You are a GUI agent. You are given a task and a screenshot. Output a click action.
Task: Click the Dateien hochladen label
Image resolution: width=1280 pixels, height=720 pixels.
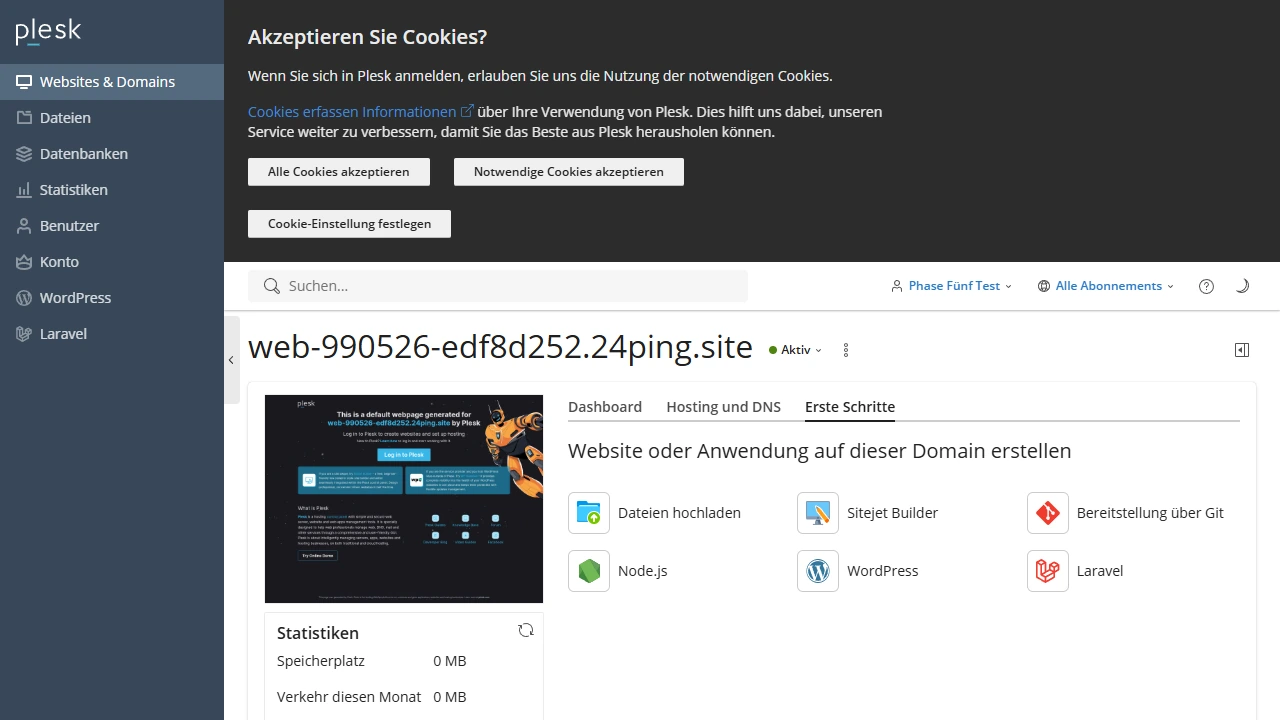[679, 513]
